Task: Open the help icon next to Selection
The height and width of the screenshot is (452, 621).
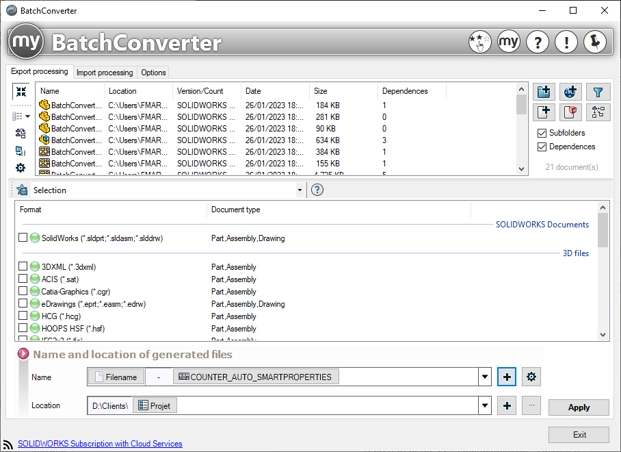Action: [x=317, y=190]
